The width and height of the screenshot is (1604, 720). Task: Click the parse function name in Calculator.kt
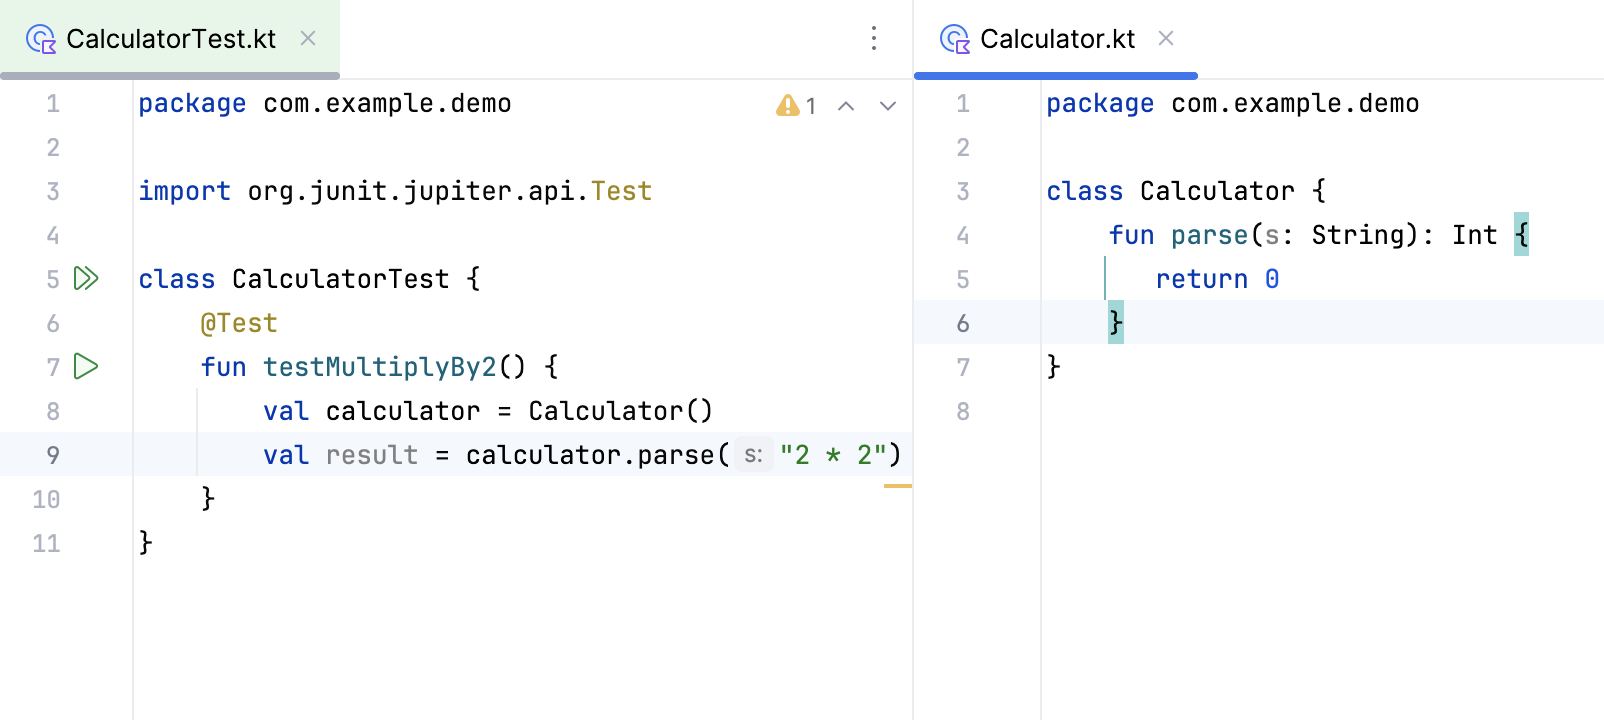(1209, 235)
